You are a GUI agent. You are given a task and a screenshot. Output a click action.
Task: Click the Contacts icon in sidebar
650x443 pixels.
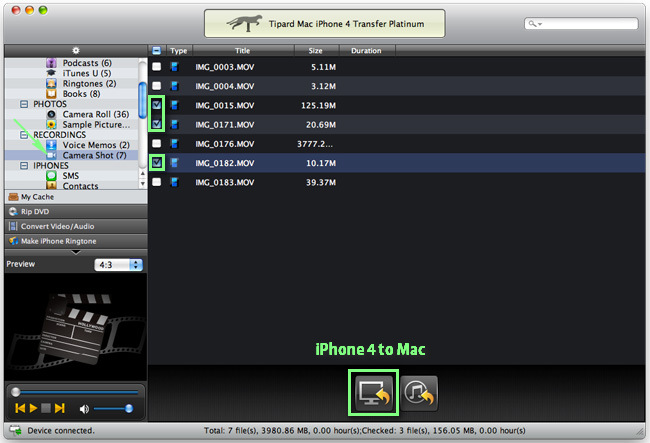(x=51, y=185)
